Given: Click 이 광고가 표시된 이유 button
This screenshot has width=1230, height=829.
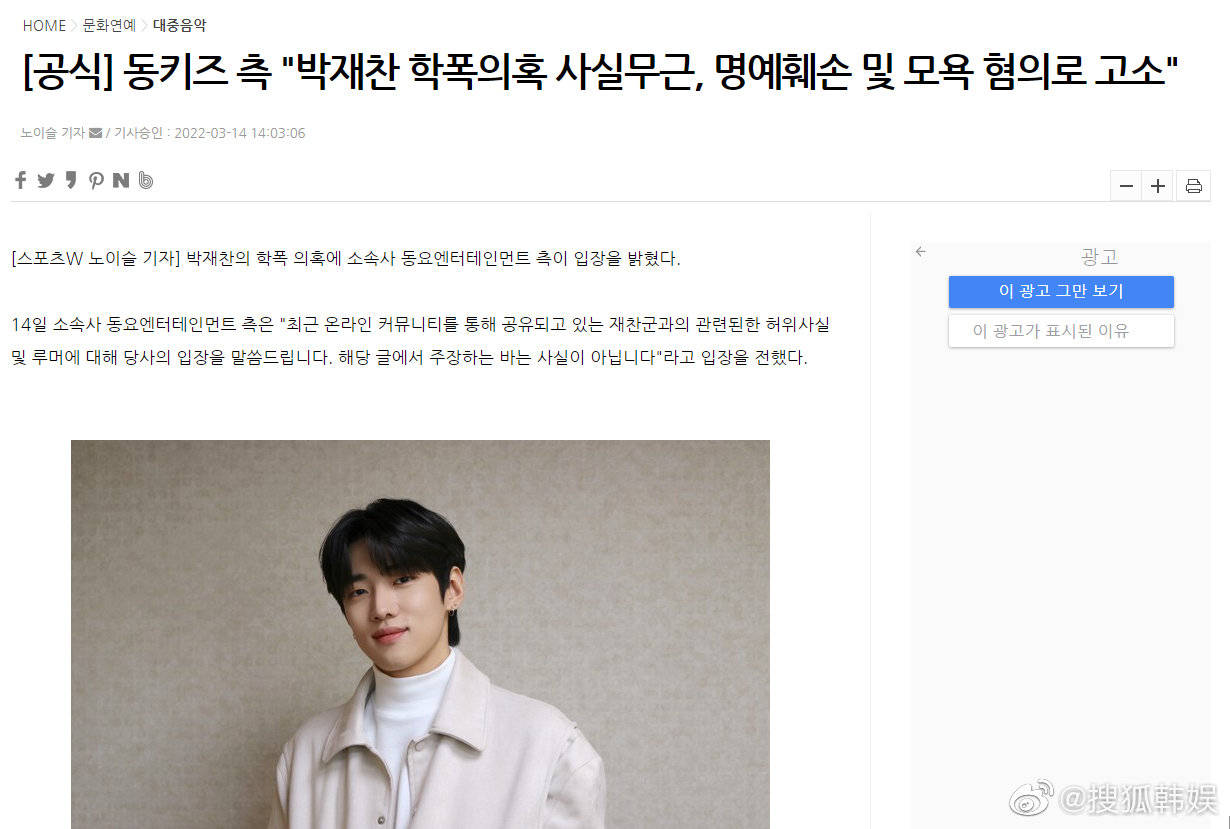Looking at the screenshot, I should 1061,331.
